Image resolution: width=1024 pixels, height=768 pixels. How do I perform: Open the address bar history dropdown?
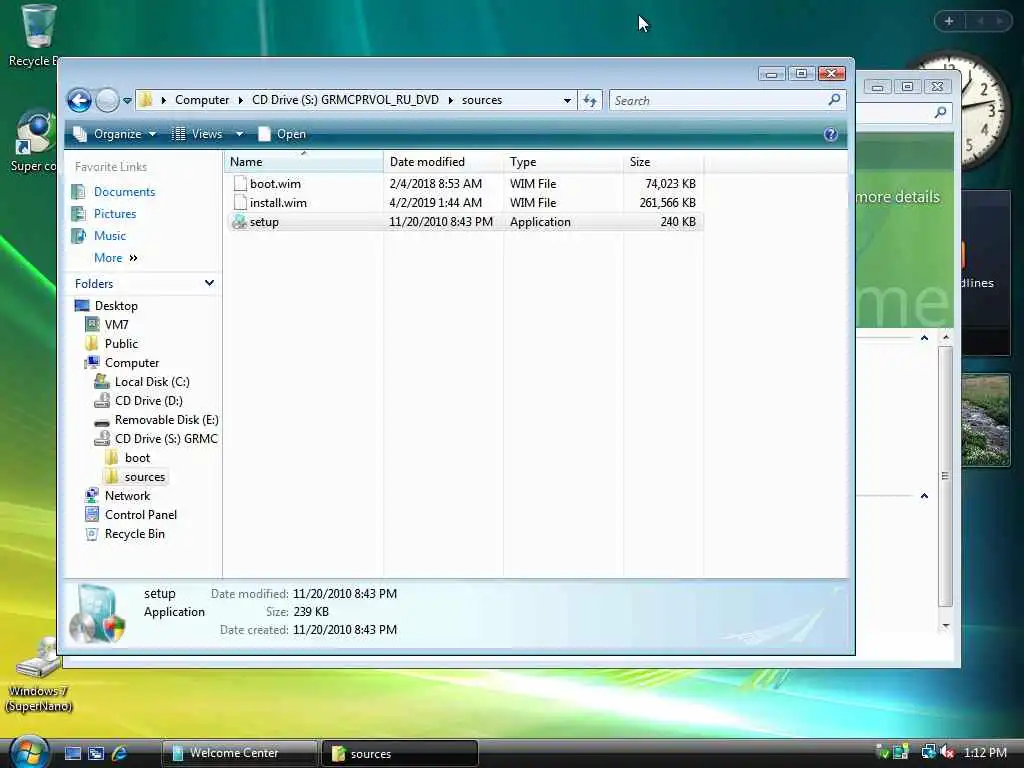click(x=567, y=101)
